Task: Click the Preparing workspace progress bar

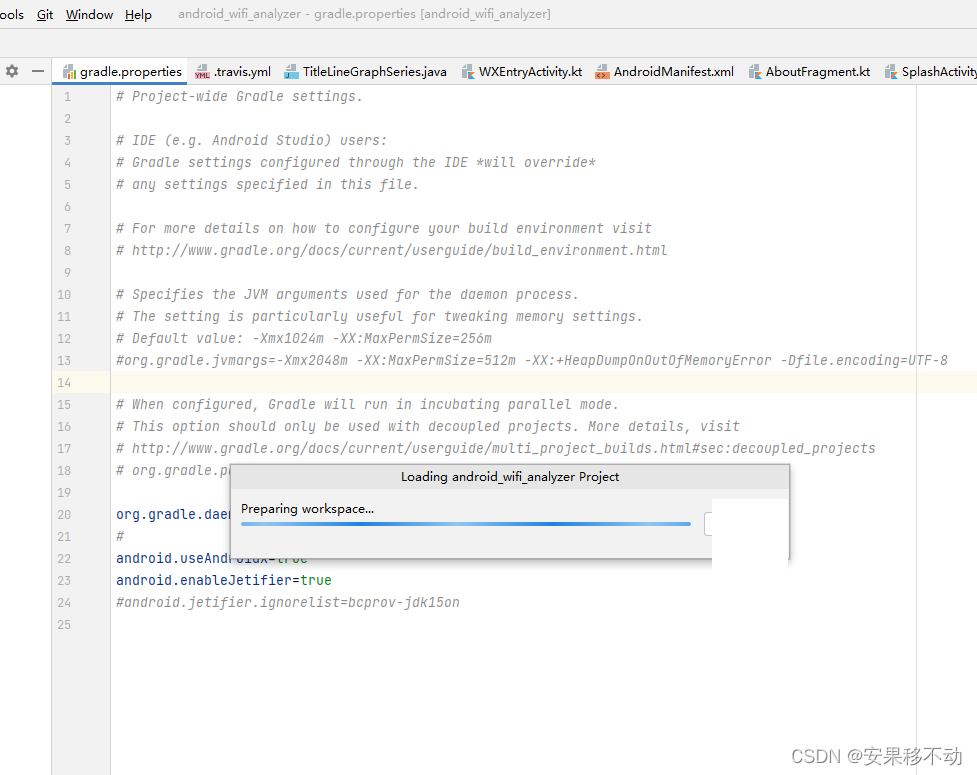Action: click(x=465, y=523)
